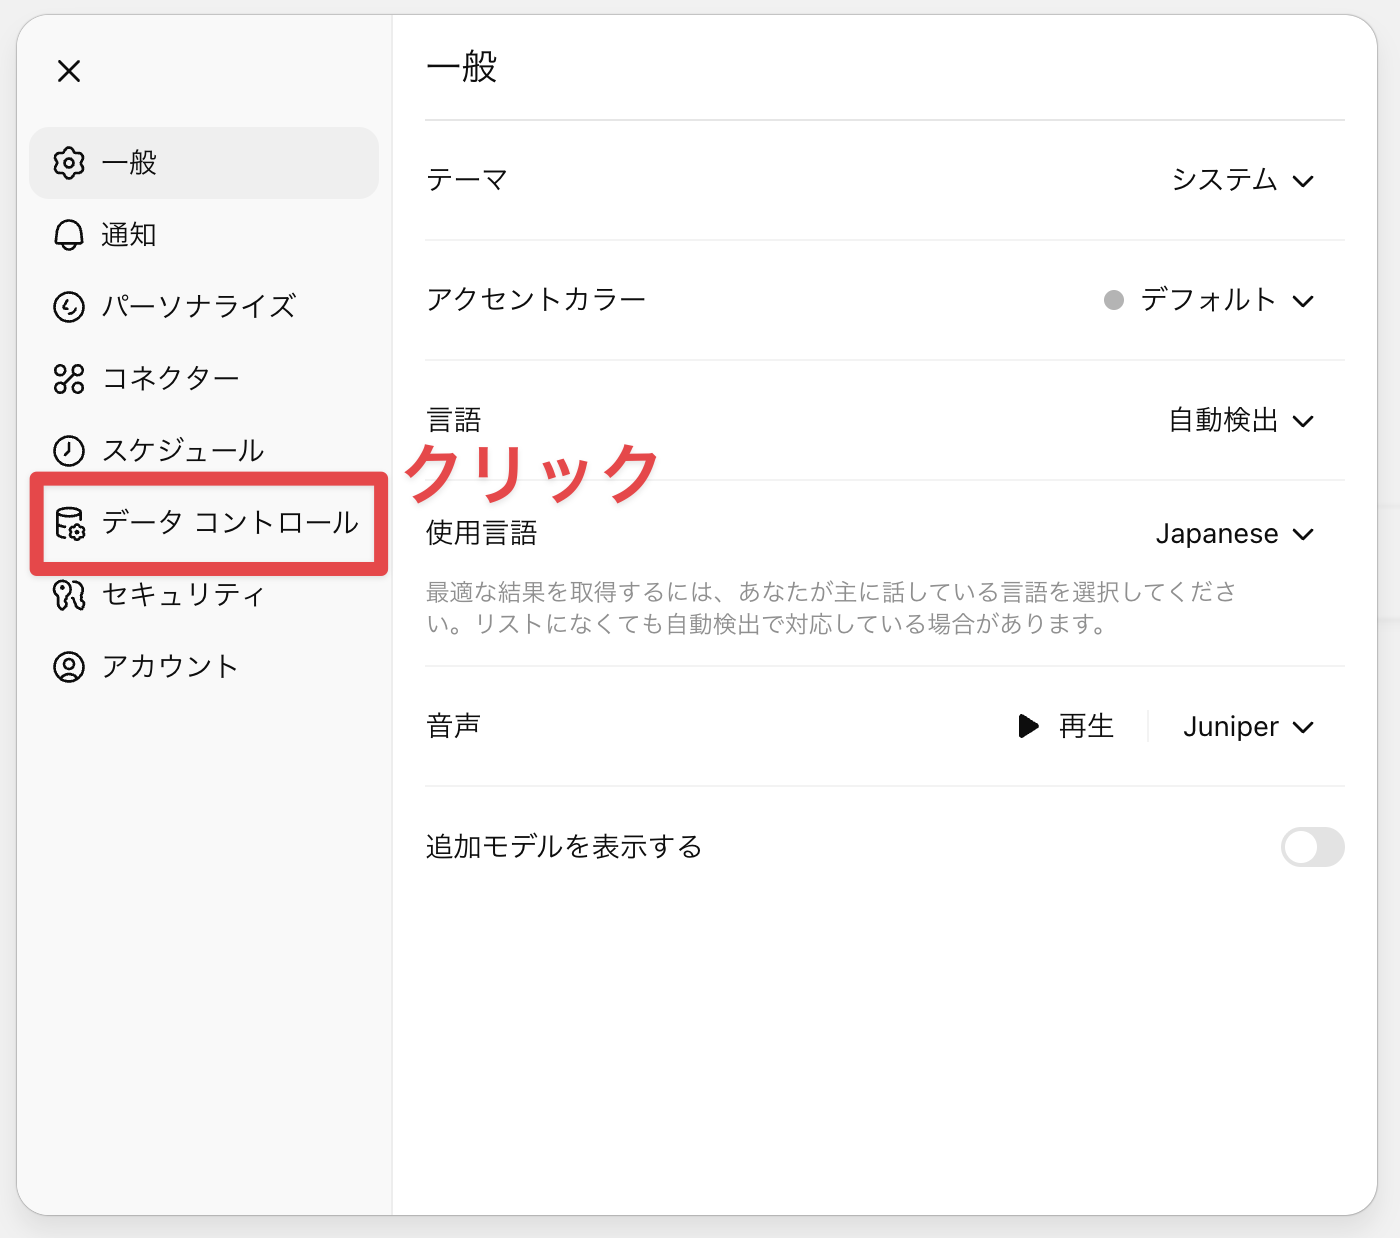Go to the アカウント settings page
This screenshot has width=1400, height=1238.
coord(170,667)
